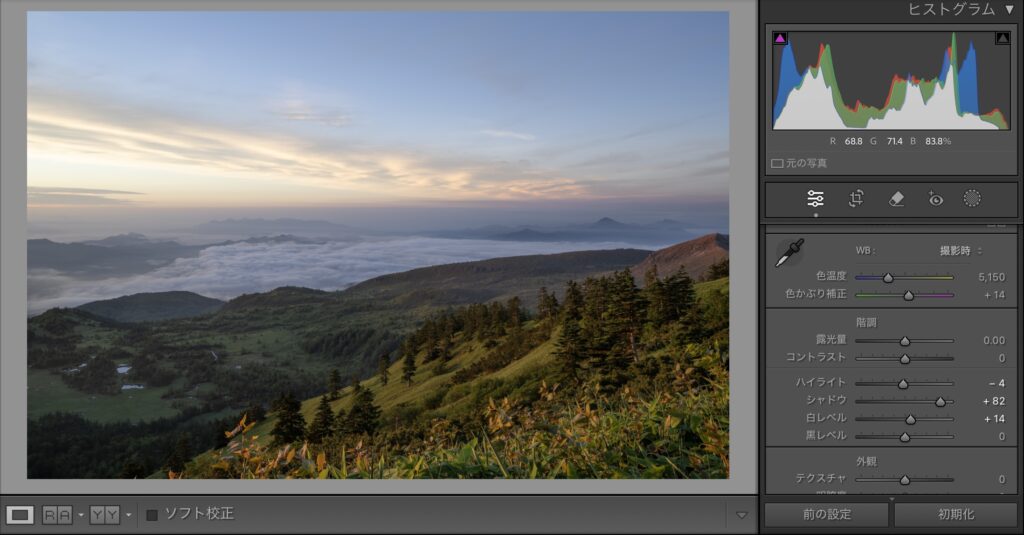Click 初期化 reset button
This screenshot has width=1024, height=535.
[956, 515]
